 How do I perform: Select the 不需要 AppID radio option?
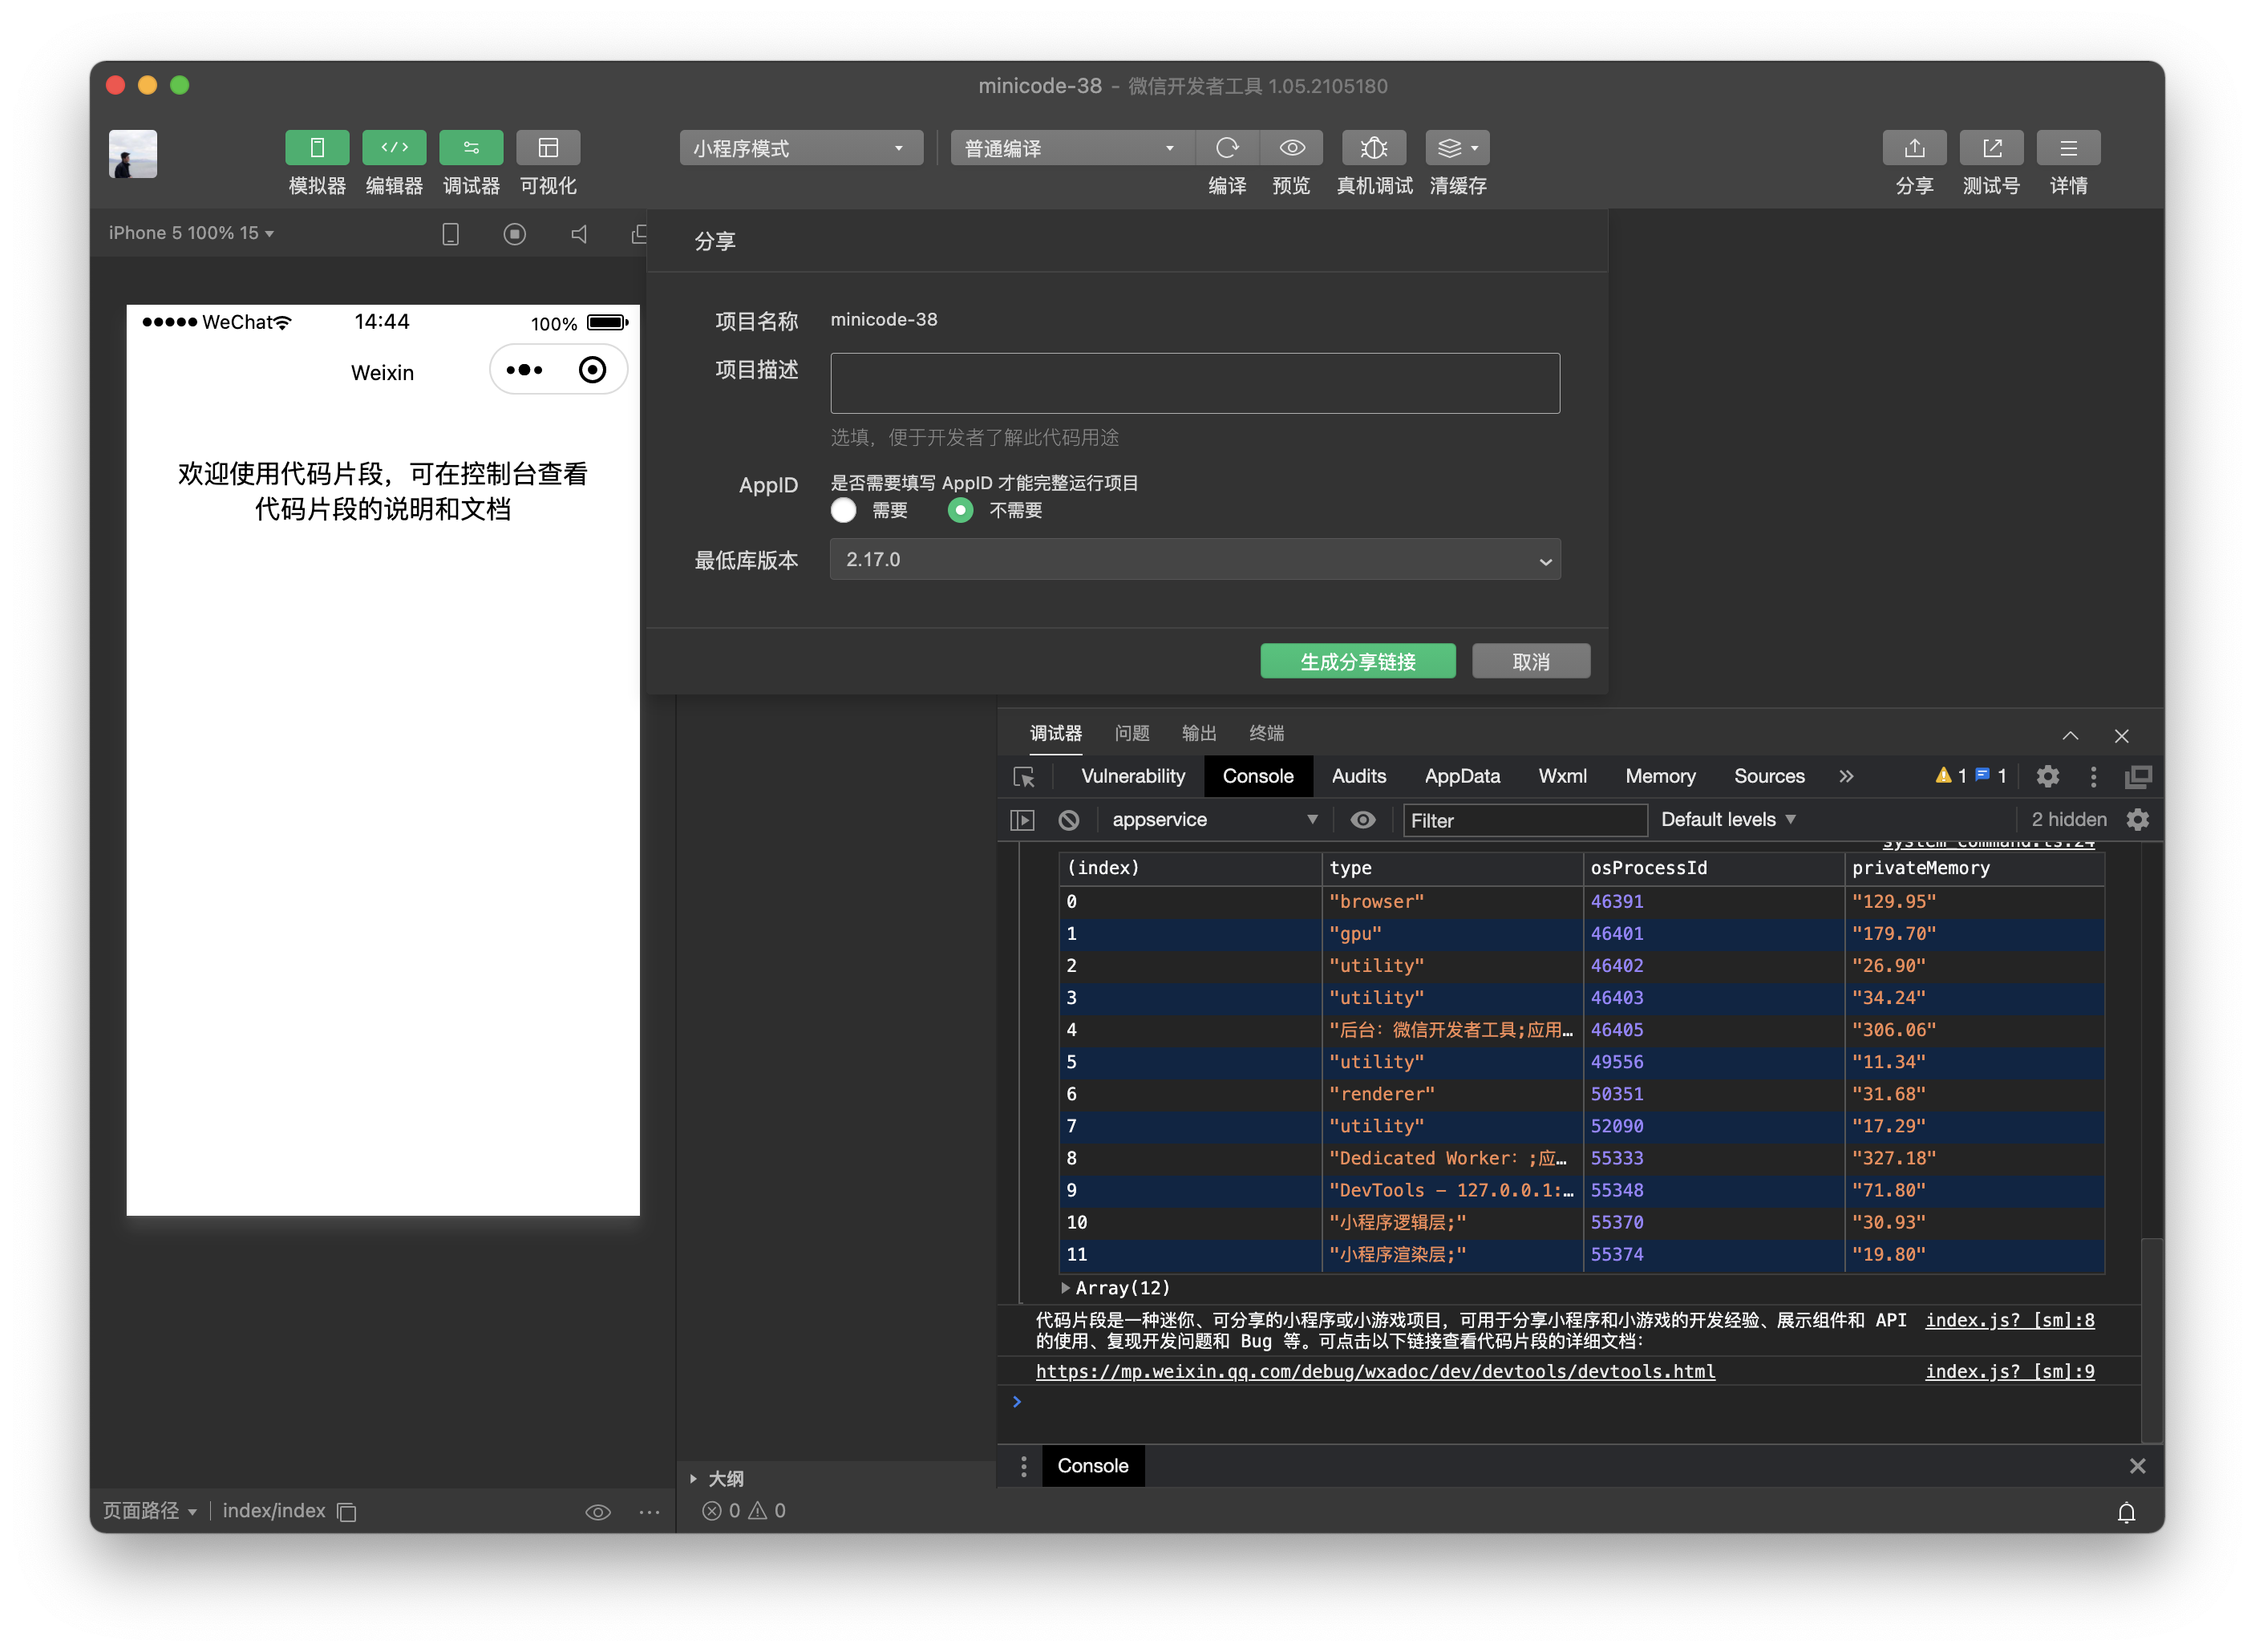[960, 510]
